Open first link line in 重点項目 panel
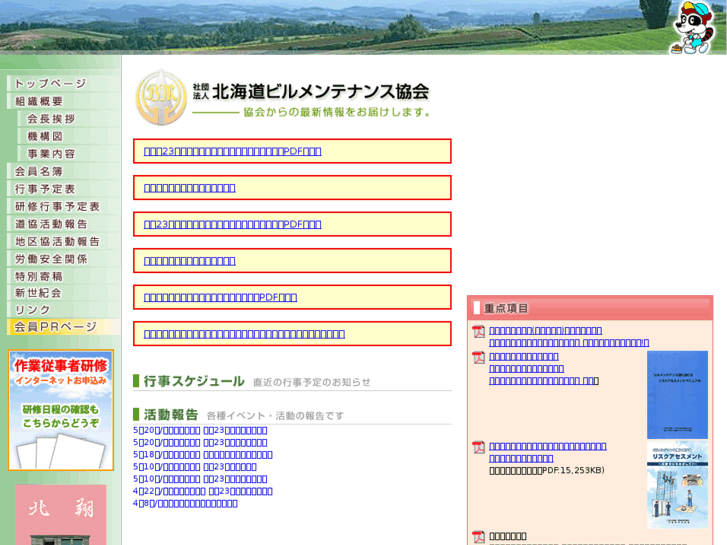Screen dimensions: 727x545 (545, 331)
